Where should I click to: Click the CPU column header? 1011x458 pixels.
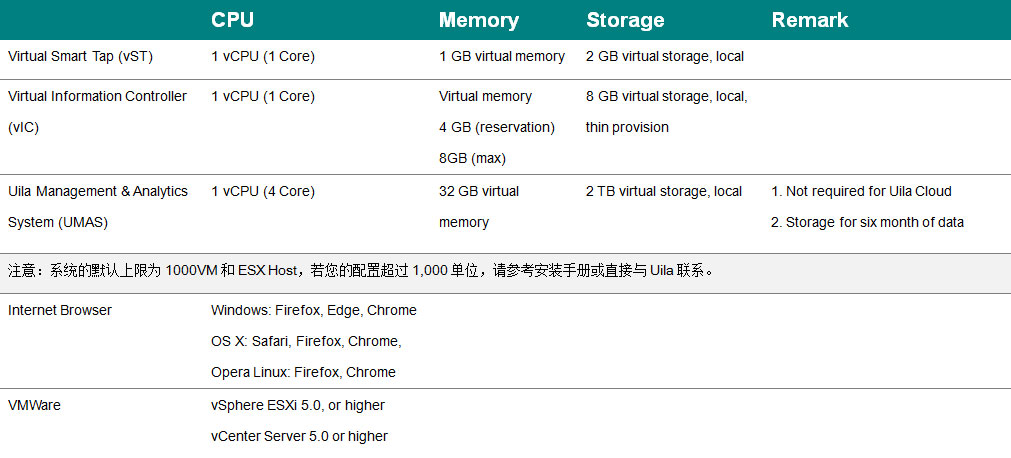(x=232, y=20)
